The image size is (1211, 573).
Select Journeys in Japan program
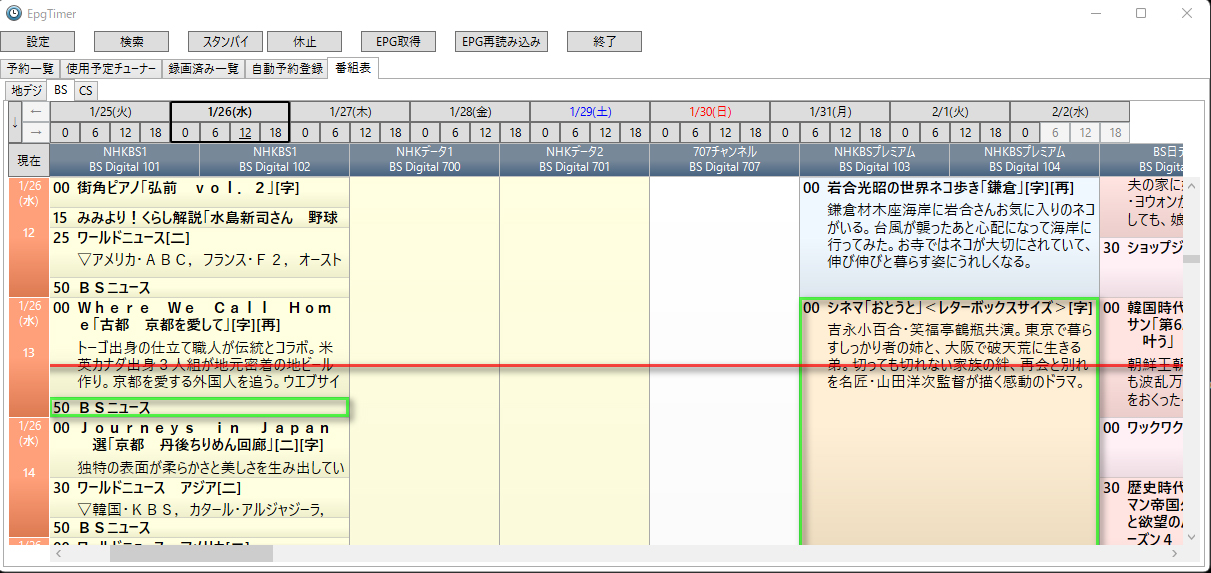click(199, 447)
